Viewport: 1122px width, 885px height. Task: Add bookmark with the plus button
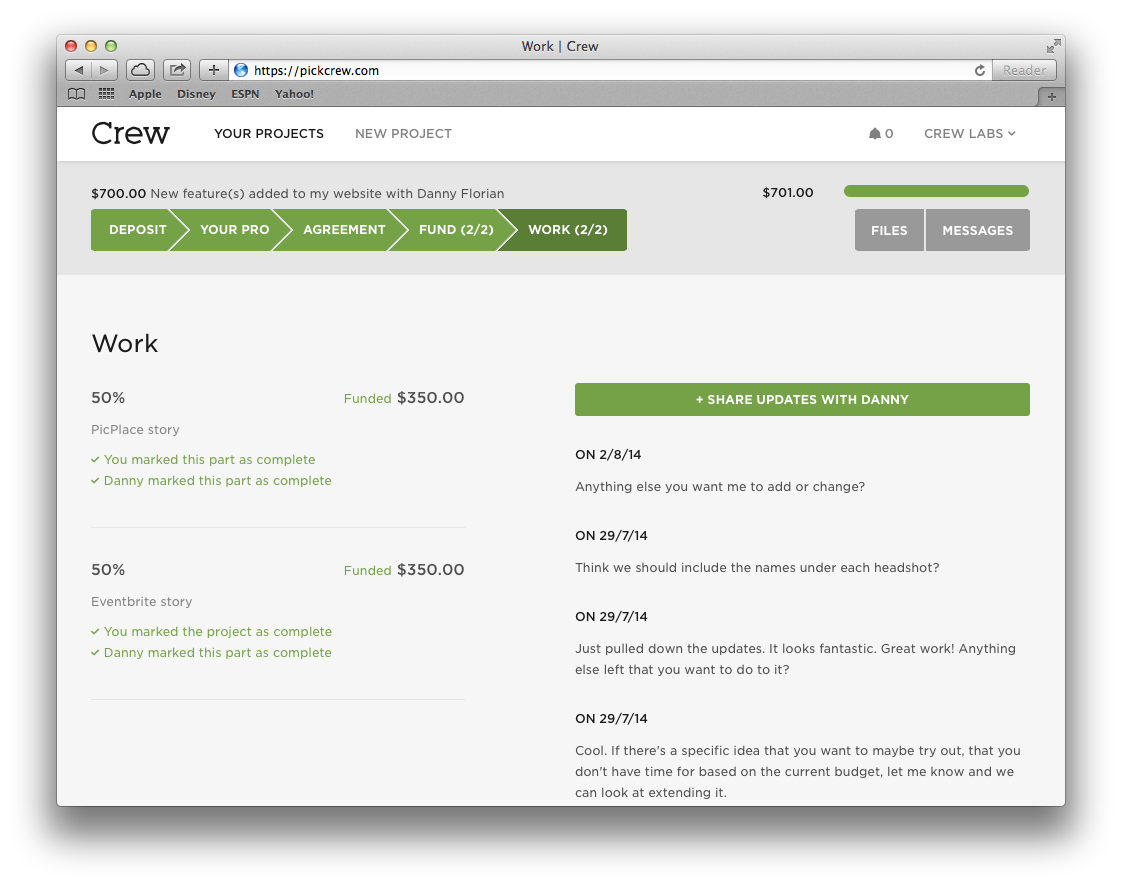213,70
